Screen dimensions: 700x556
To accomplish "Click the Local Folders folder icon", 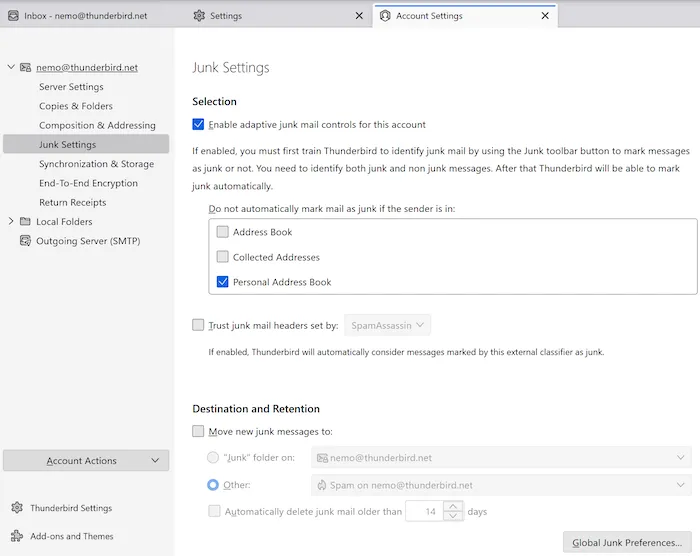I will 25,222.
